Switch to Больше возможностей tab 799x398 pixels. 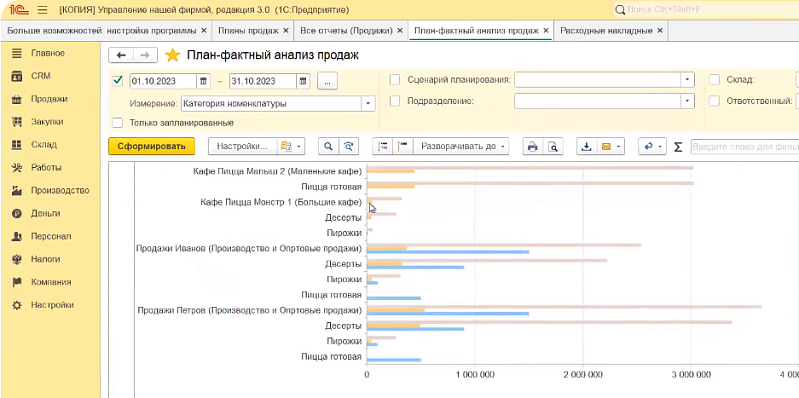(101, 31)
